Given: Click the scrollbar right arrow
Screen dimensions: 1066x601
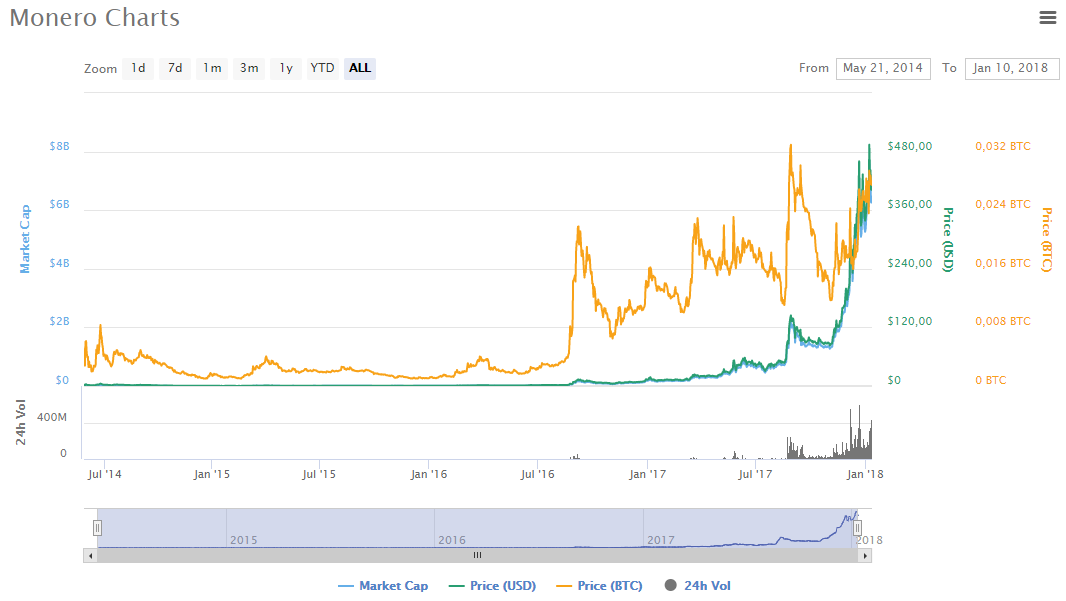Looking at the screenshot, I should [x=865, y=555].
